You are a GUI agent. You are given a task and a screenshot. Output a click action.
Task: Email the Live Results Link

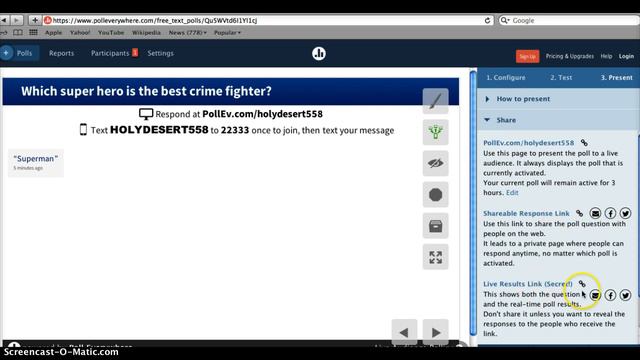(x=595, y=295)
